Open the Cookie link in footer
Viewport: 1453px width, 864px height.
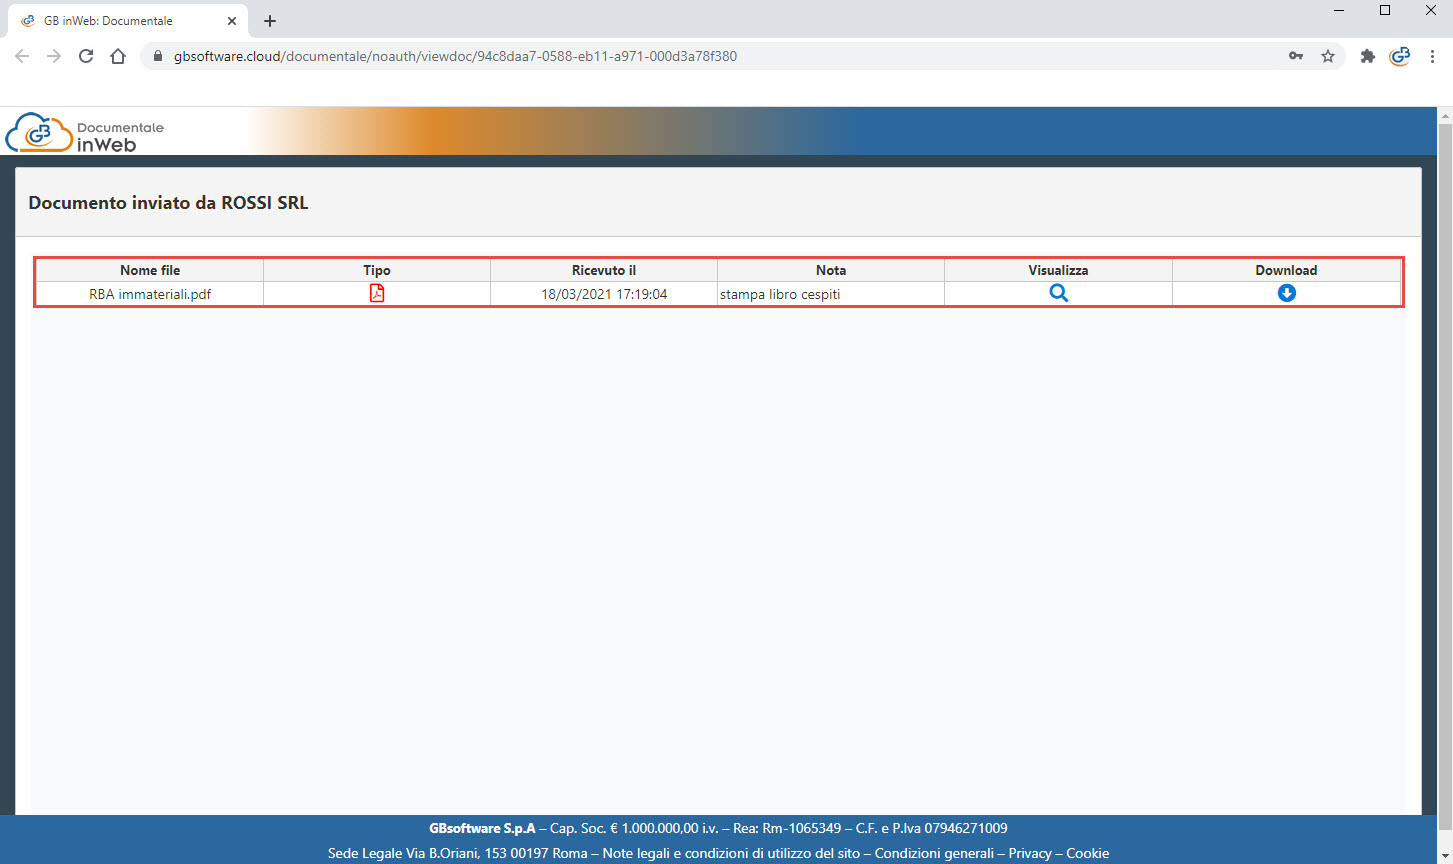(1087, 853)
